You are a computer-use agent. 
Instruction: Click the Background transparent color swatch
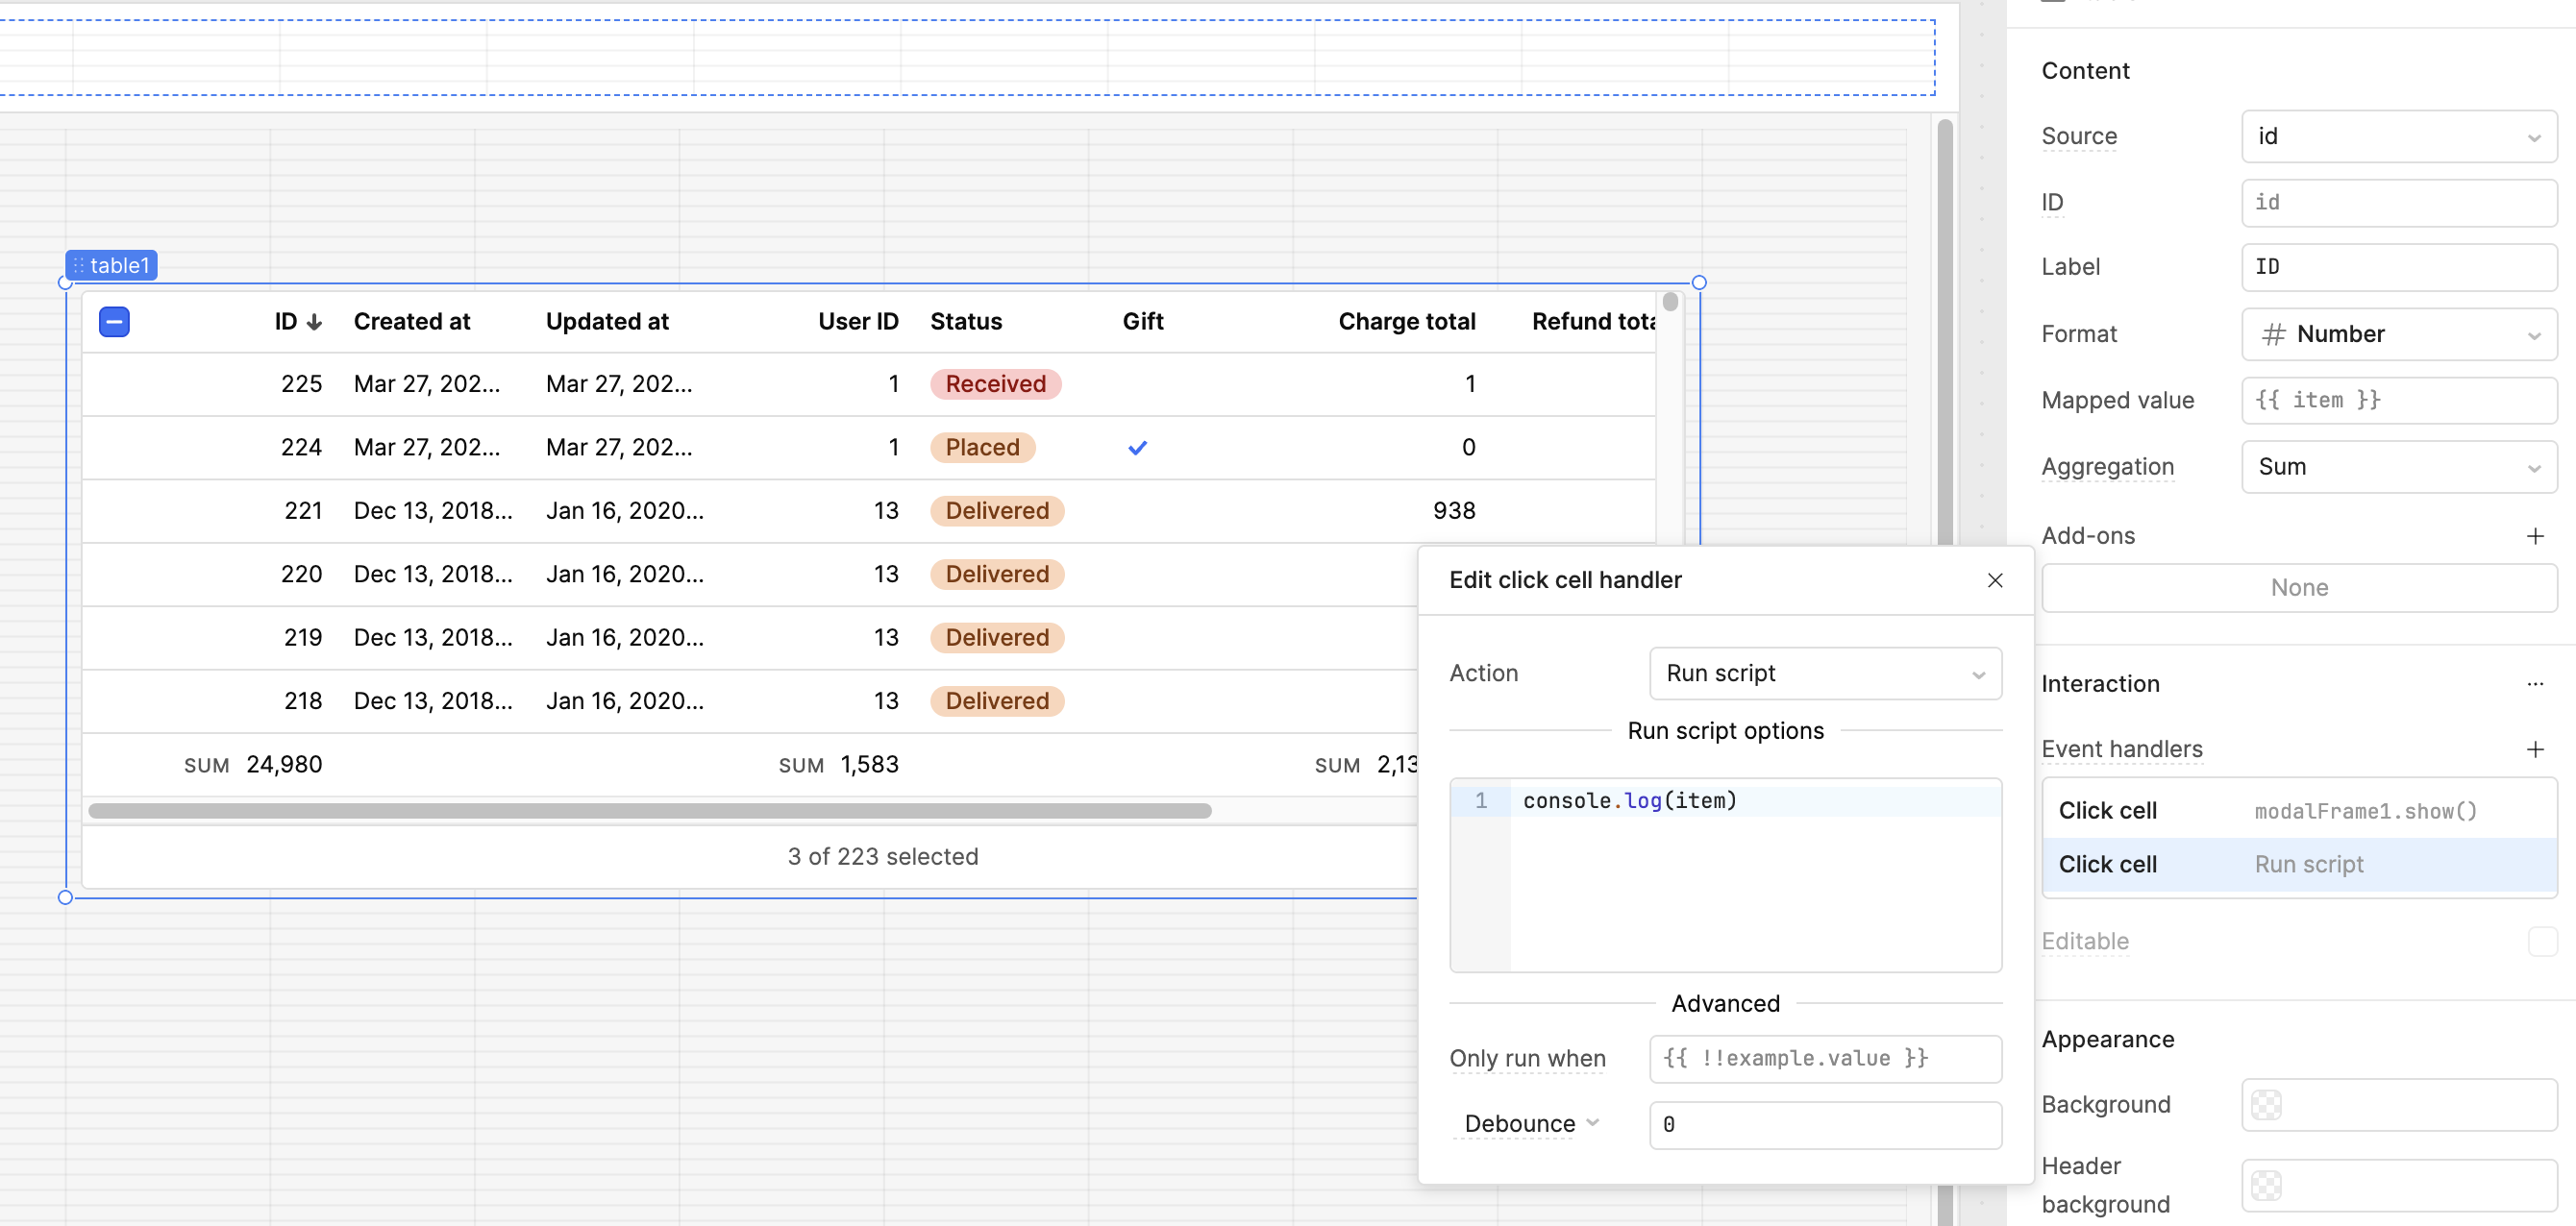2266,1105
